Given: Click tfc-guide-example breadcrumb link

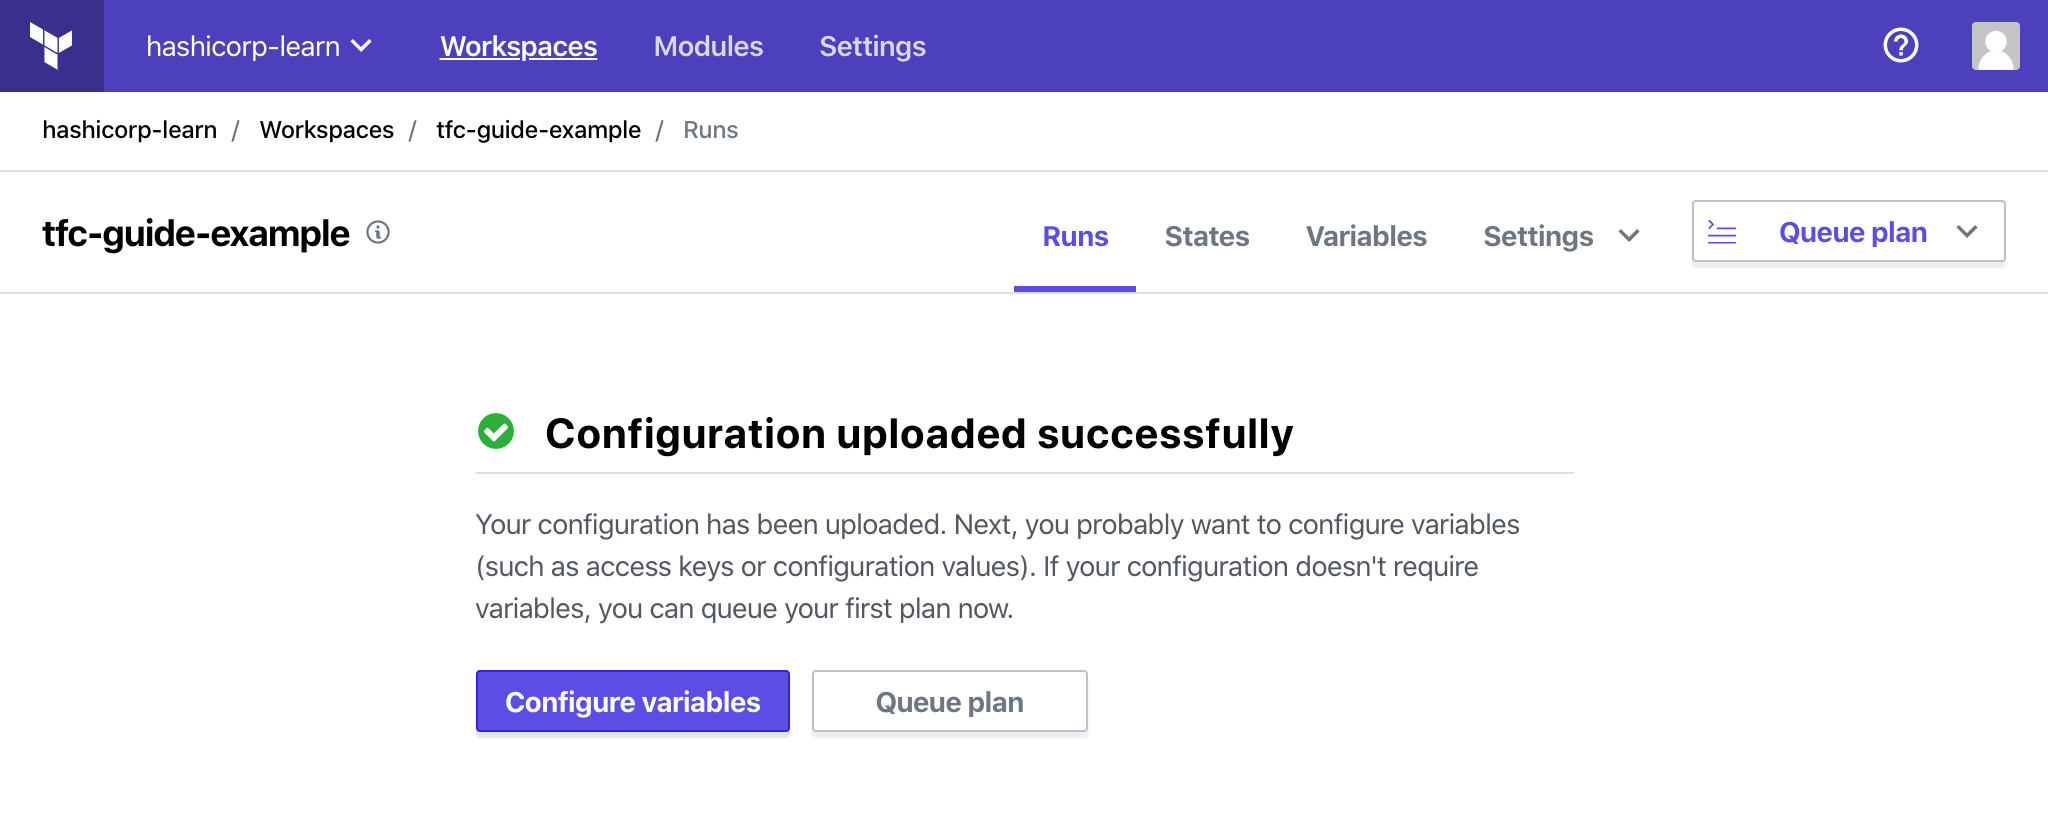Looking at the screenshot, I should tap(538, 130).
